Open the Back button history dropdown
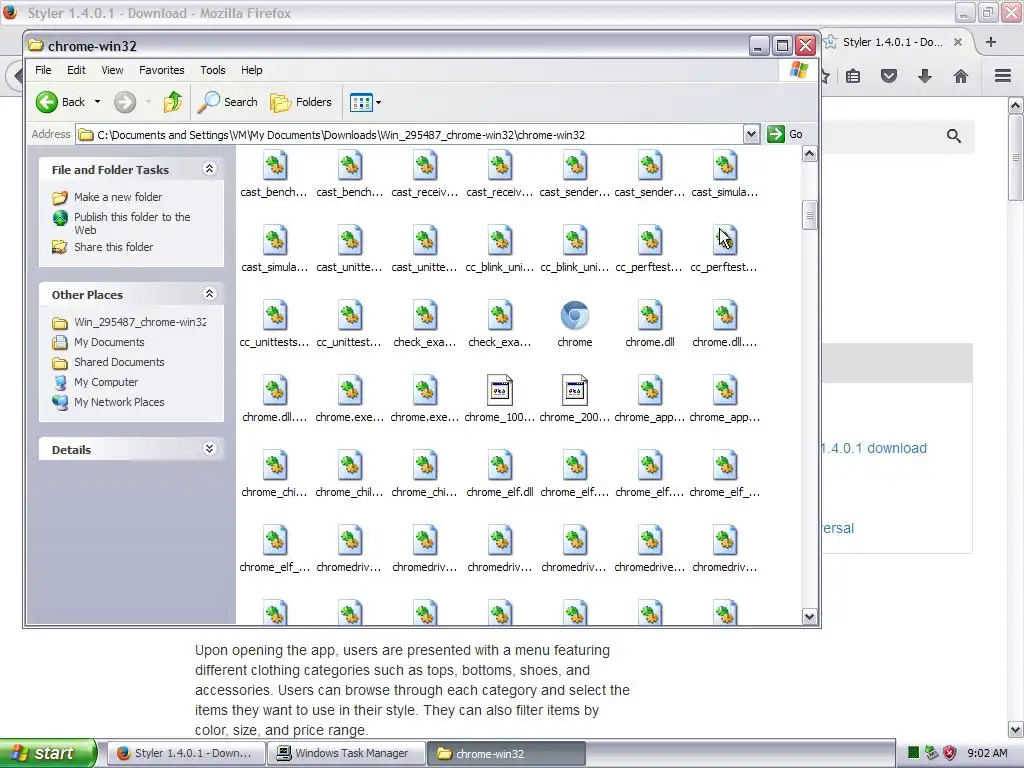1024x768 pixels. 97,102
